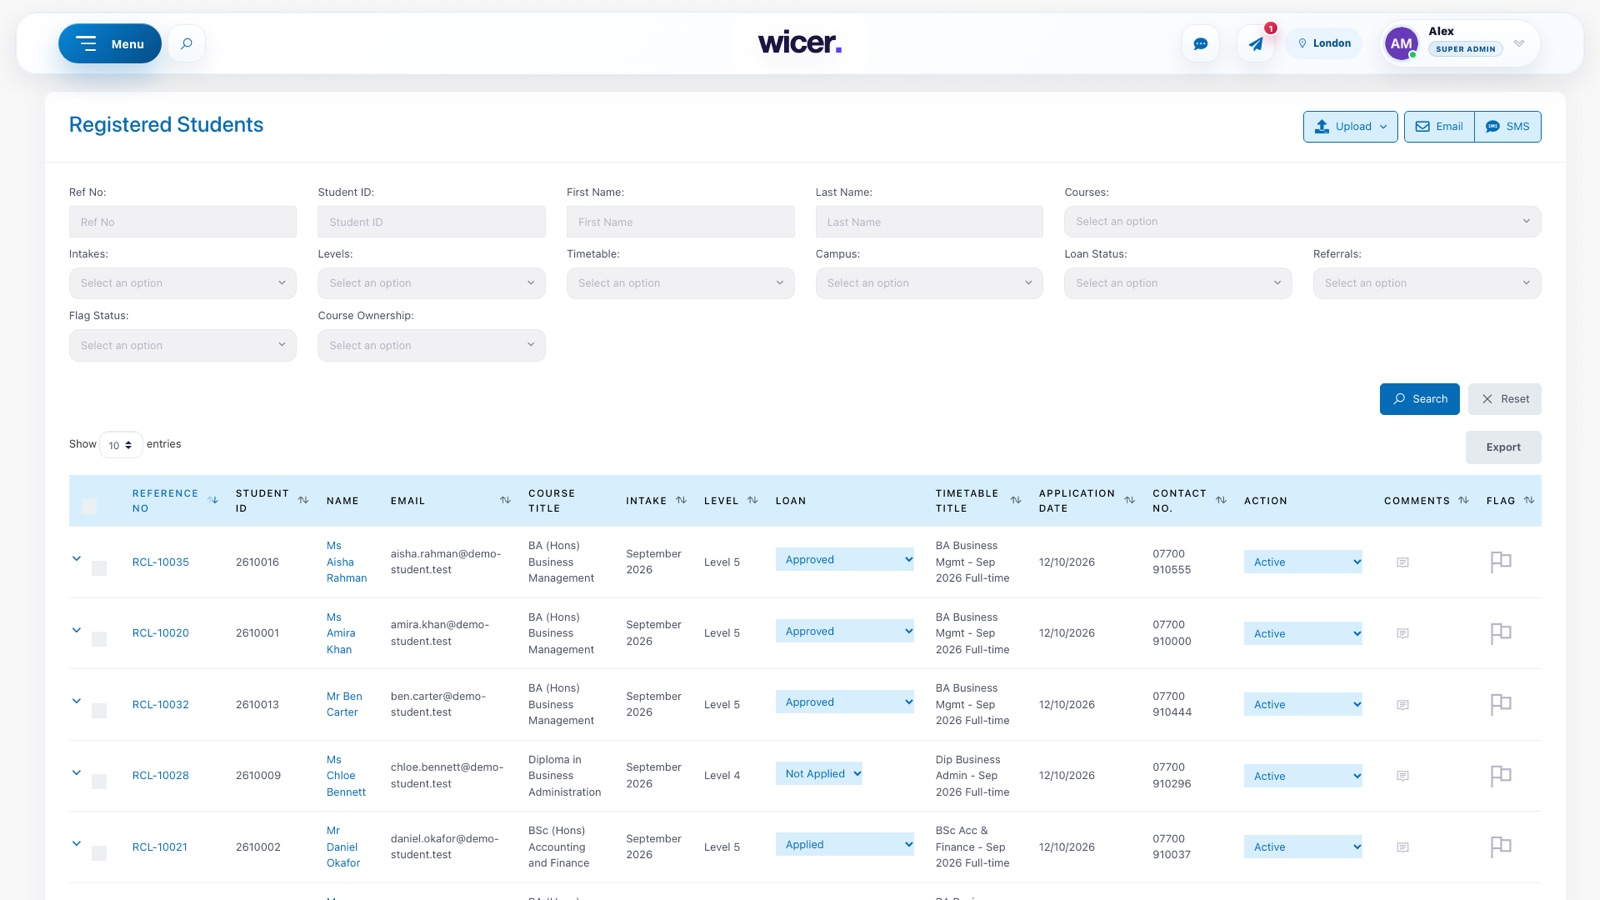The height and width of the screenshot is (900, 1600).
Task: Tick checkbox for row RCL-10032
Action: [99, 711]
